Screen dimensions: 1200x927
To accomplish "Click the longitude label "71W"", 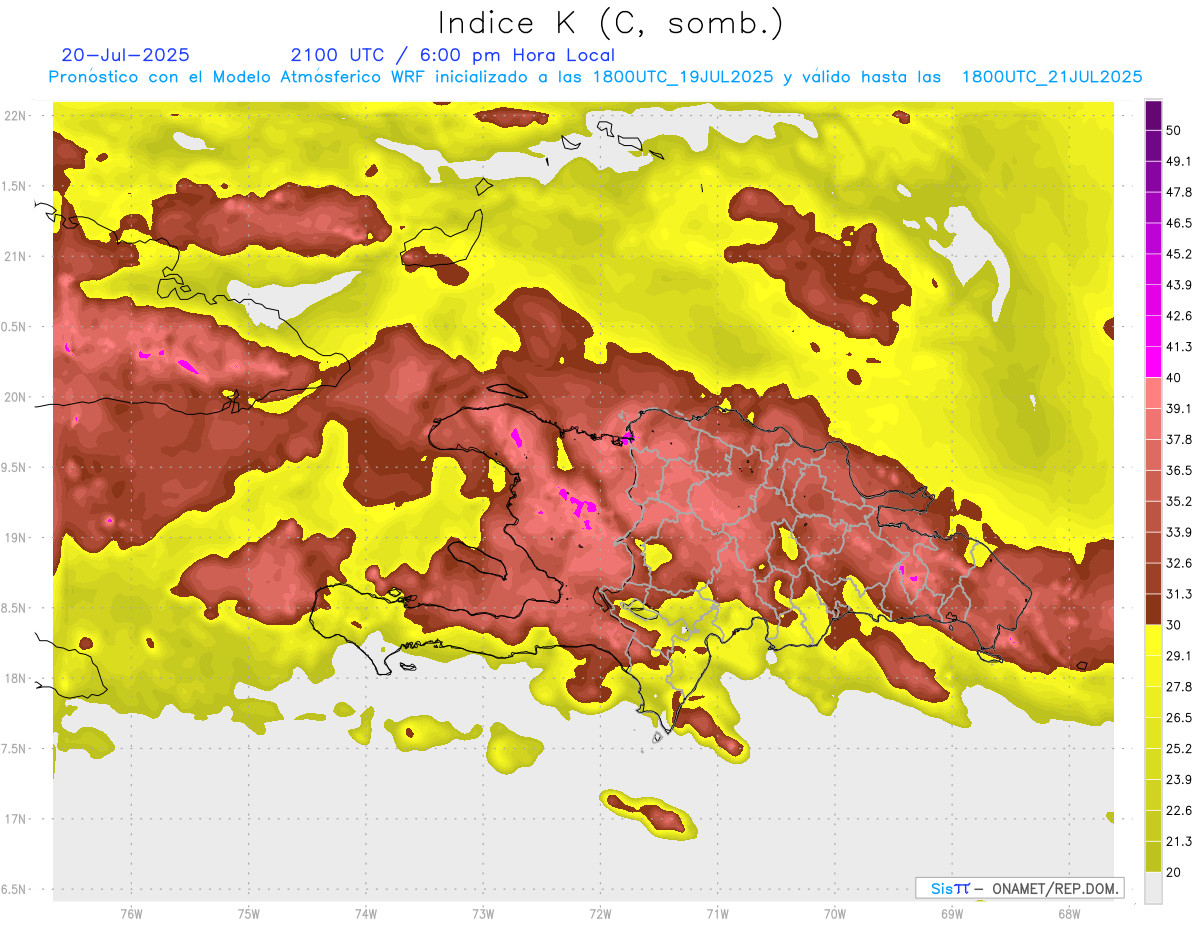I will pos(717,914).
